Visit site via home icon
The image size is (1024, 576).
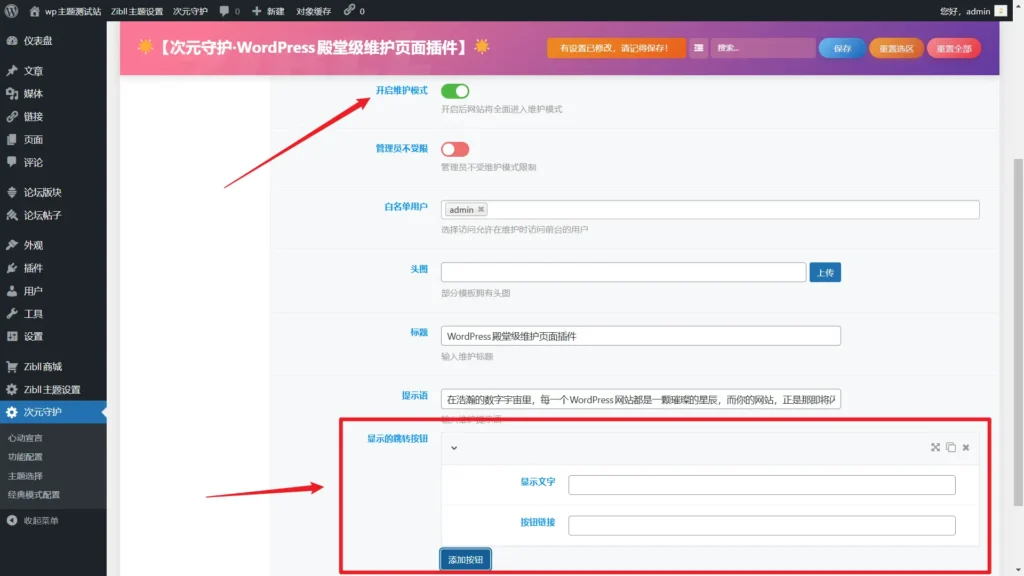[35, 11]
